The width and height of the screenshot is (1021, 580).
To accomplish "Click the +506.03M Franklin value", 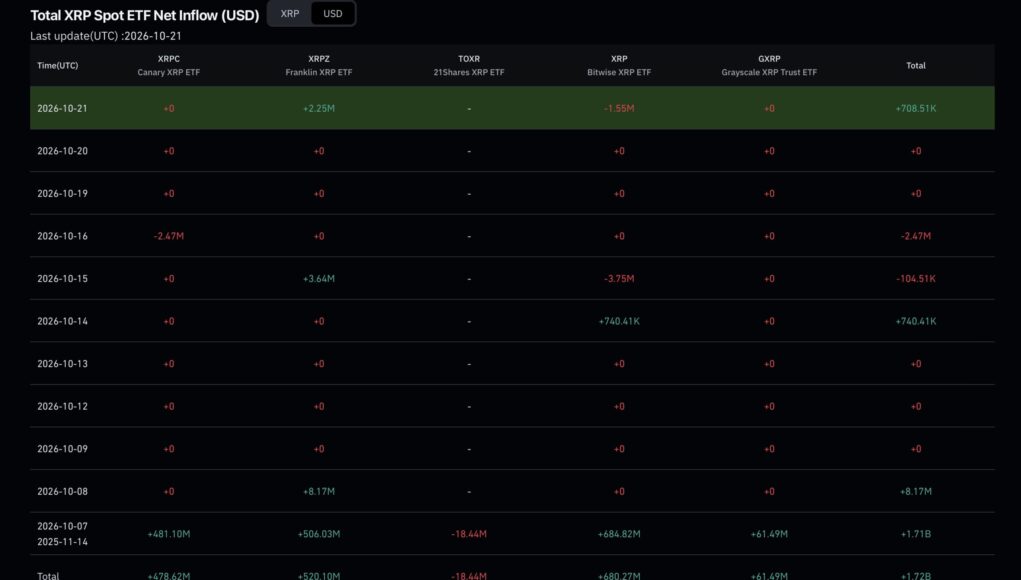I will (x=319, y=534).
